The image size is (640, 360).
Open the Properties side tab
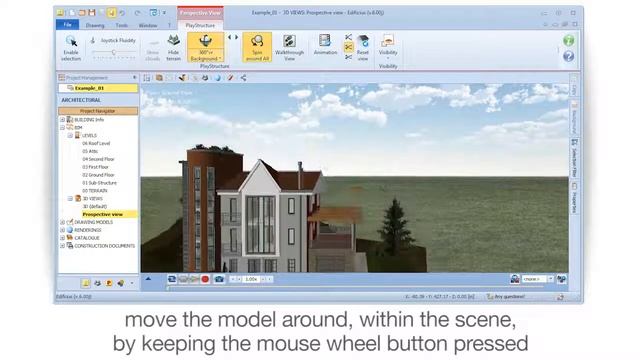pyautogui.click(x=574, y=198)
